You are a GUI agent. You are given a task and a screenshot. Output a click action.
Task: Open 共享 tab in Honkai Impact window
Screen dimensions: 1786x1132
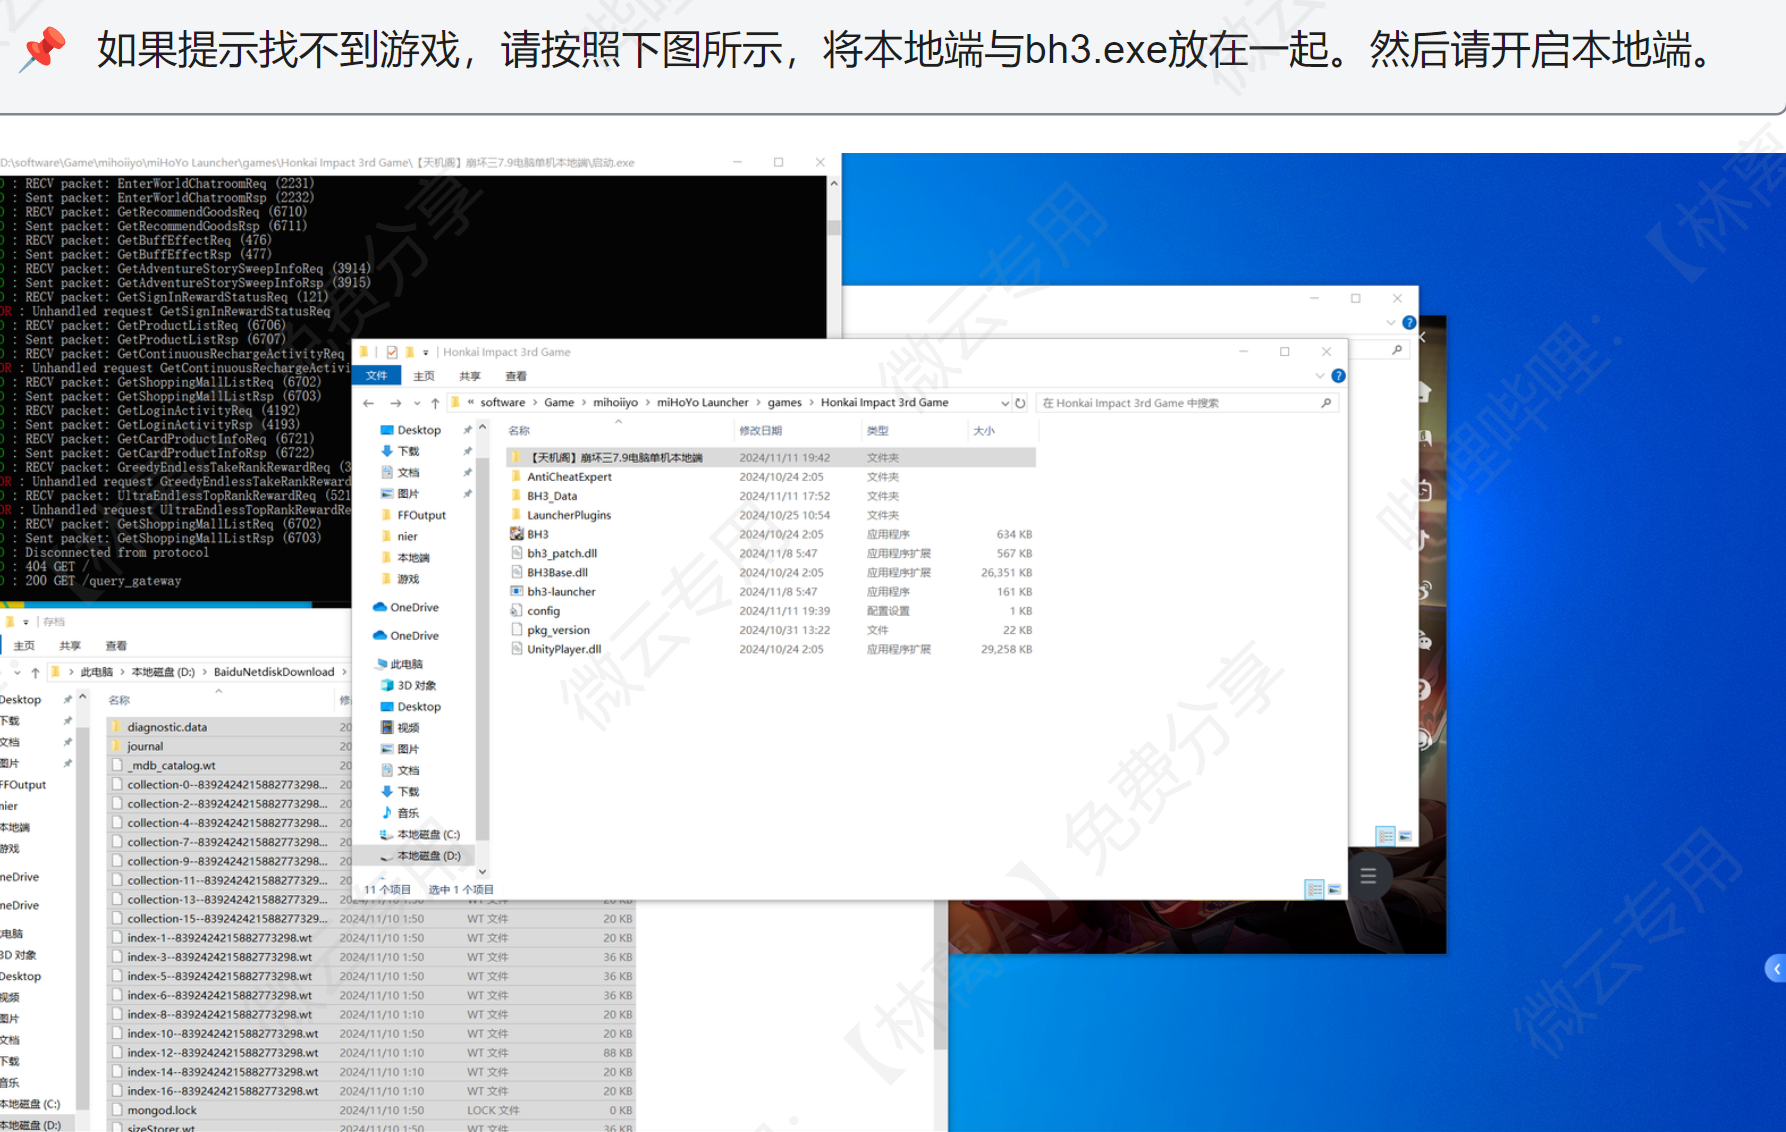[x=470, y=376]
